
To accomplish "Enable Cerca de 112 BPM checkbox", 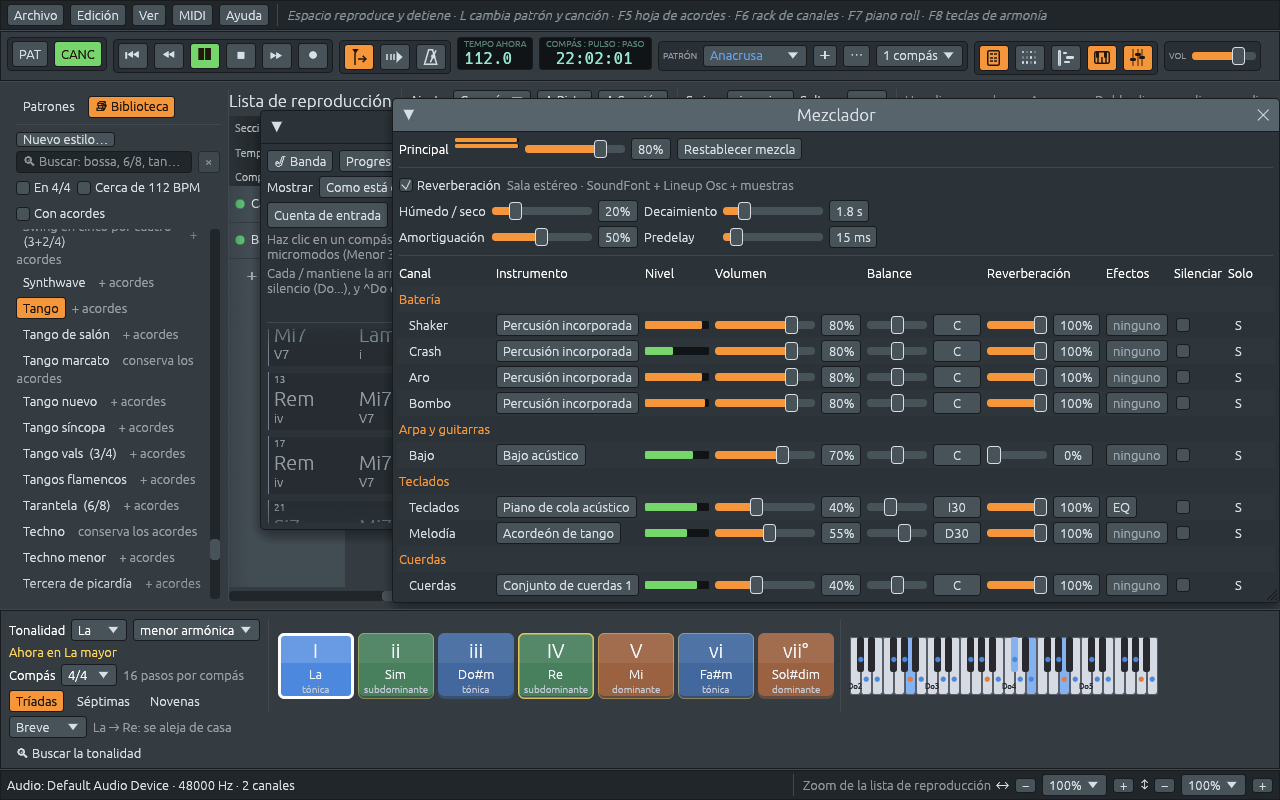I will (84, 188).
